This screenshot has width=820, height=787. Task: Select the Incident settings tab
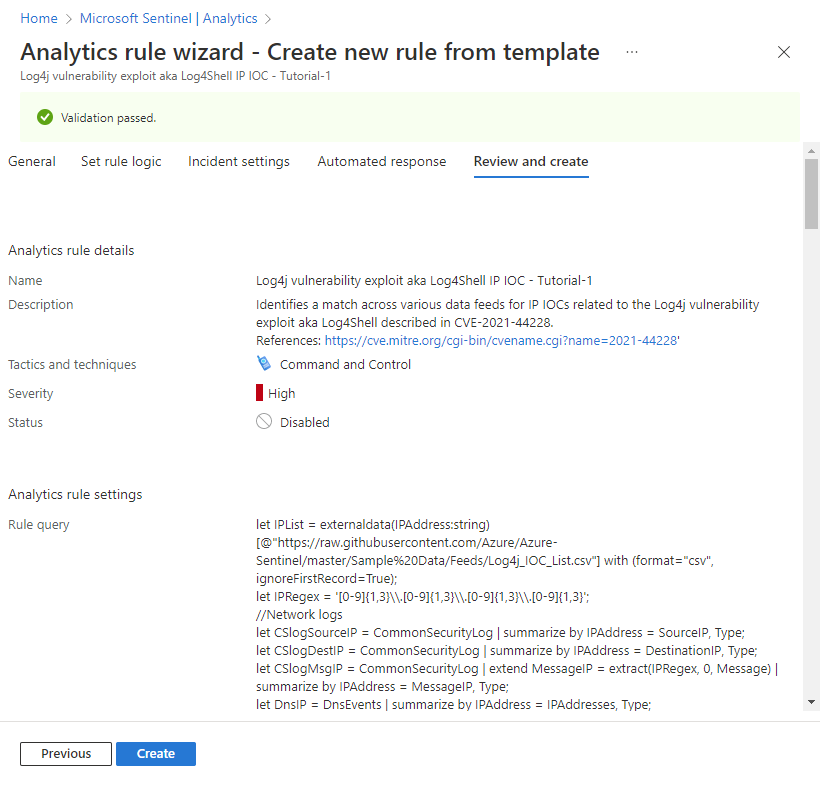coord(238,161)
